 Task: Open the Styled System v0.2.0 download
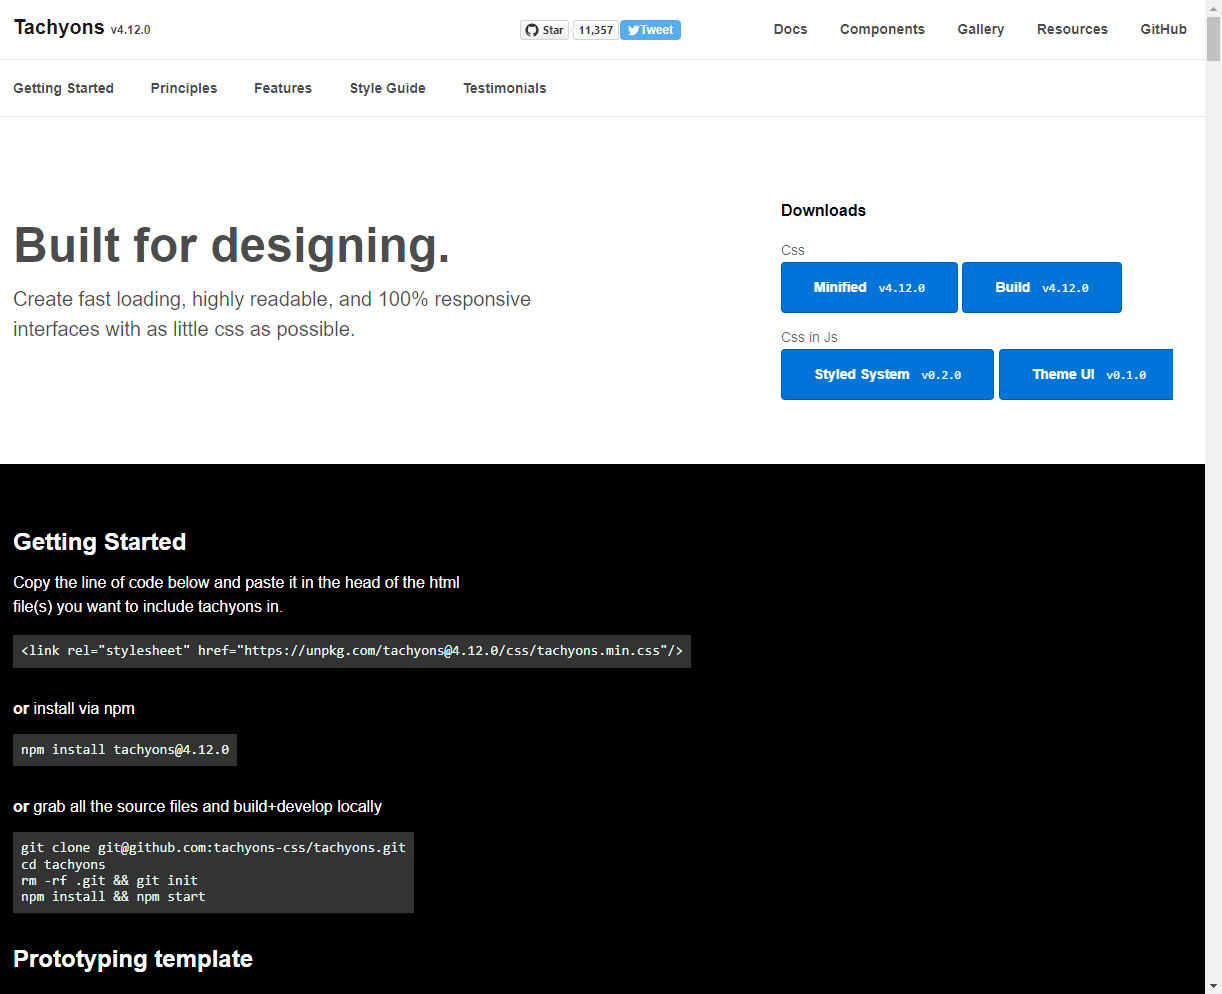(886, 374)
